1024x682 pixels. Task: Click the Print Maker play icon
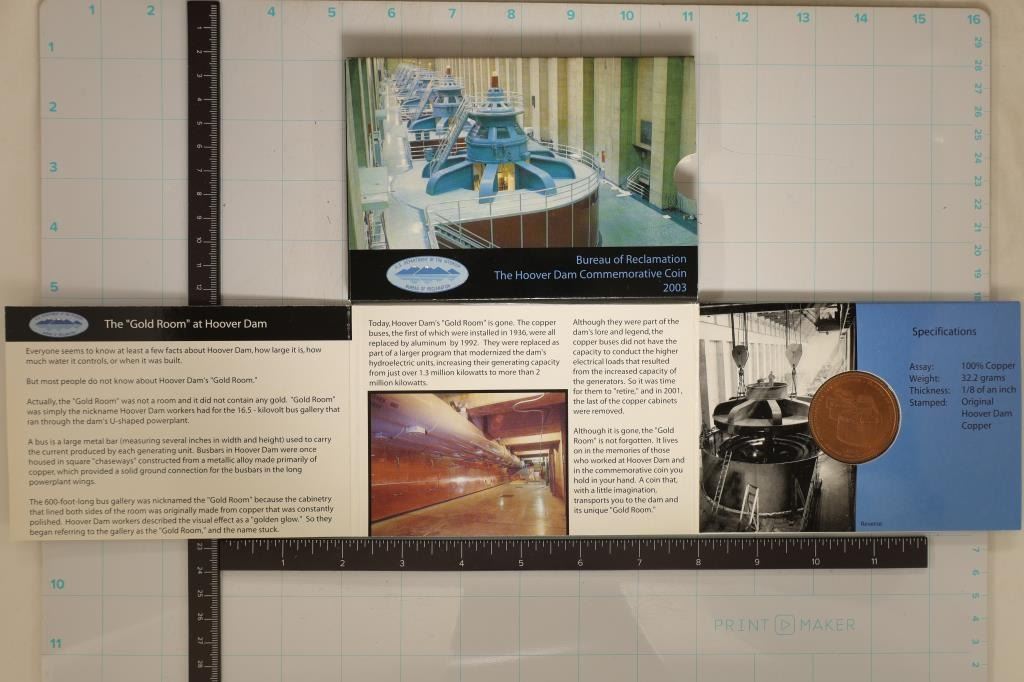click(x=784, y=625)
